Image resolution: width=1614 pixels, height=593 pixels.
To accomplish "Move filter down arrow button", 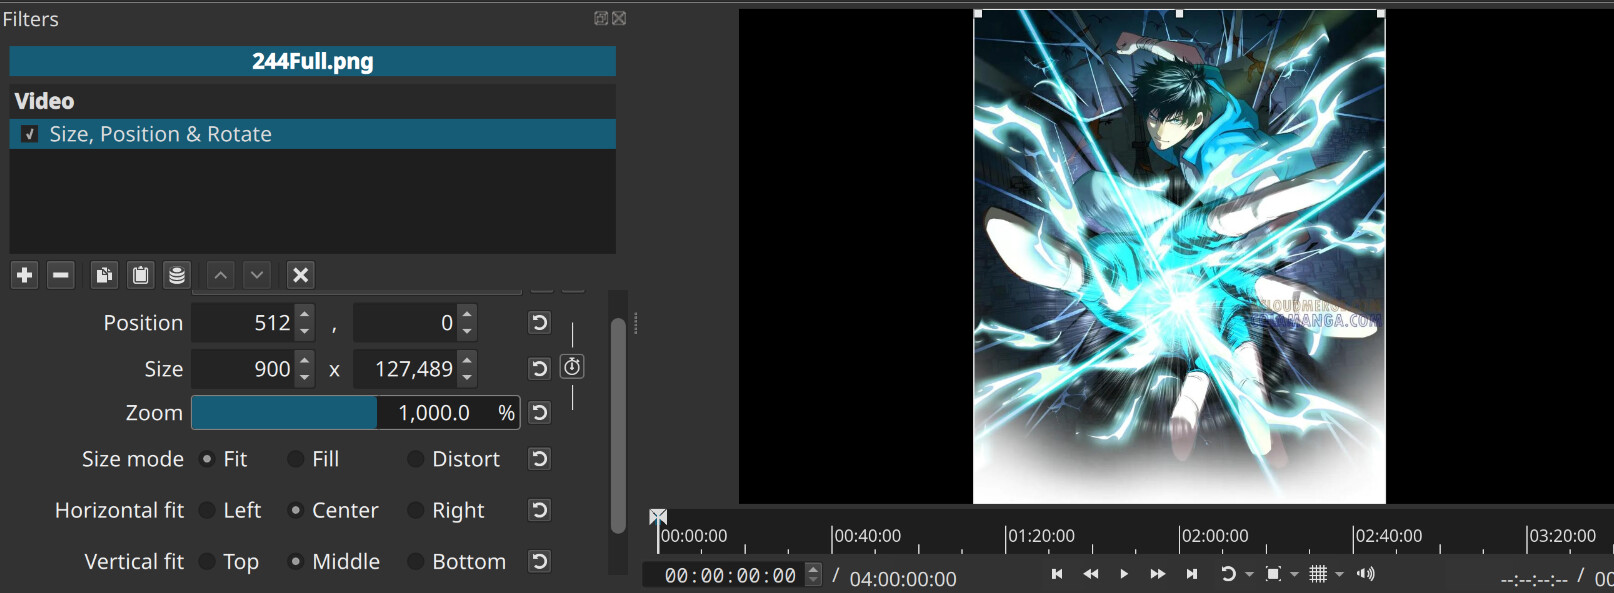I will [x=257, y=275].
